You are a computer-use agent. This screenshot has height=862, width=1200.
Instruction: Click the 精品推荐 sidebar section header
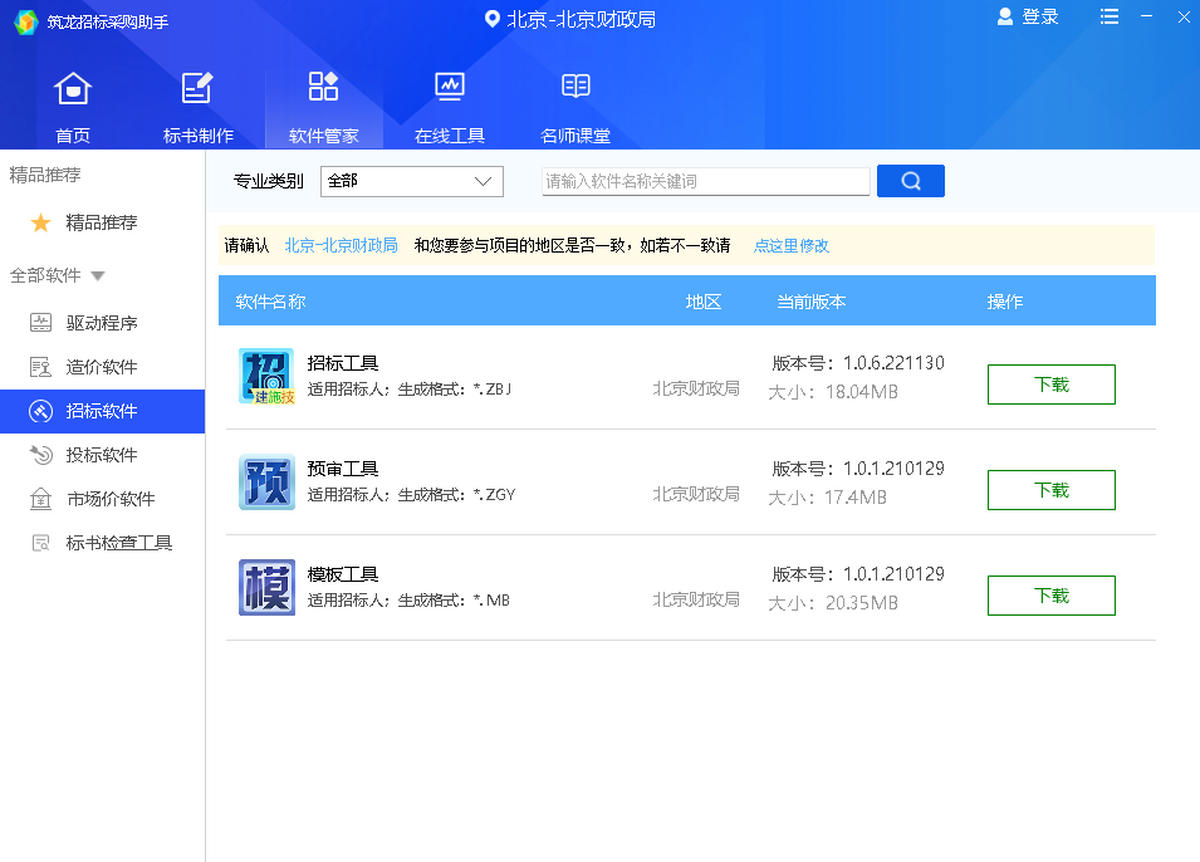pyautogui.click(x=45, y=175)
